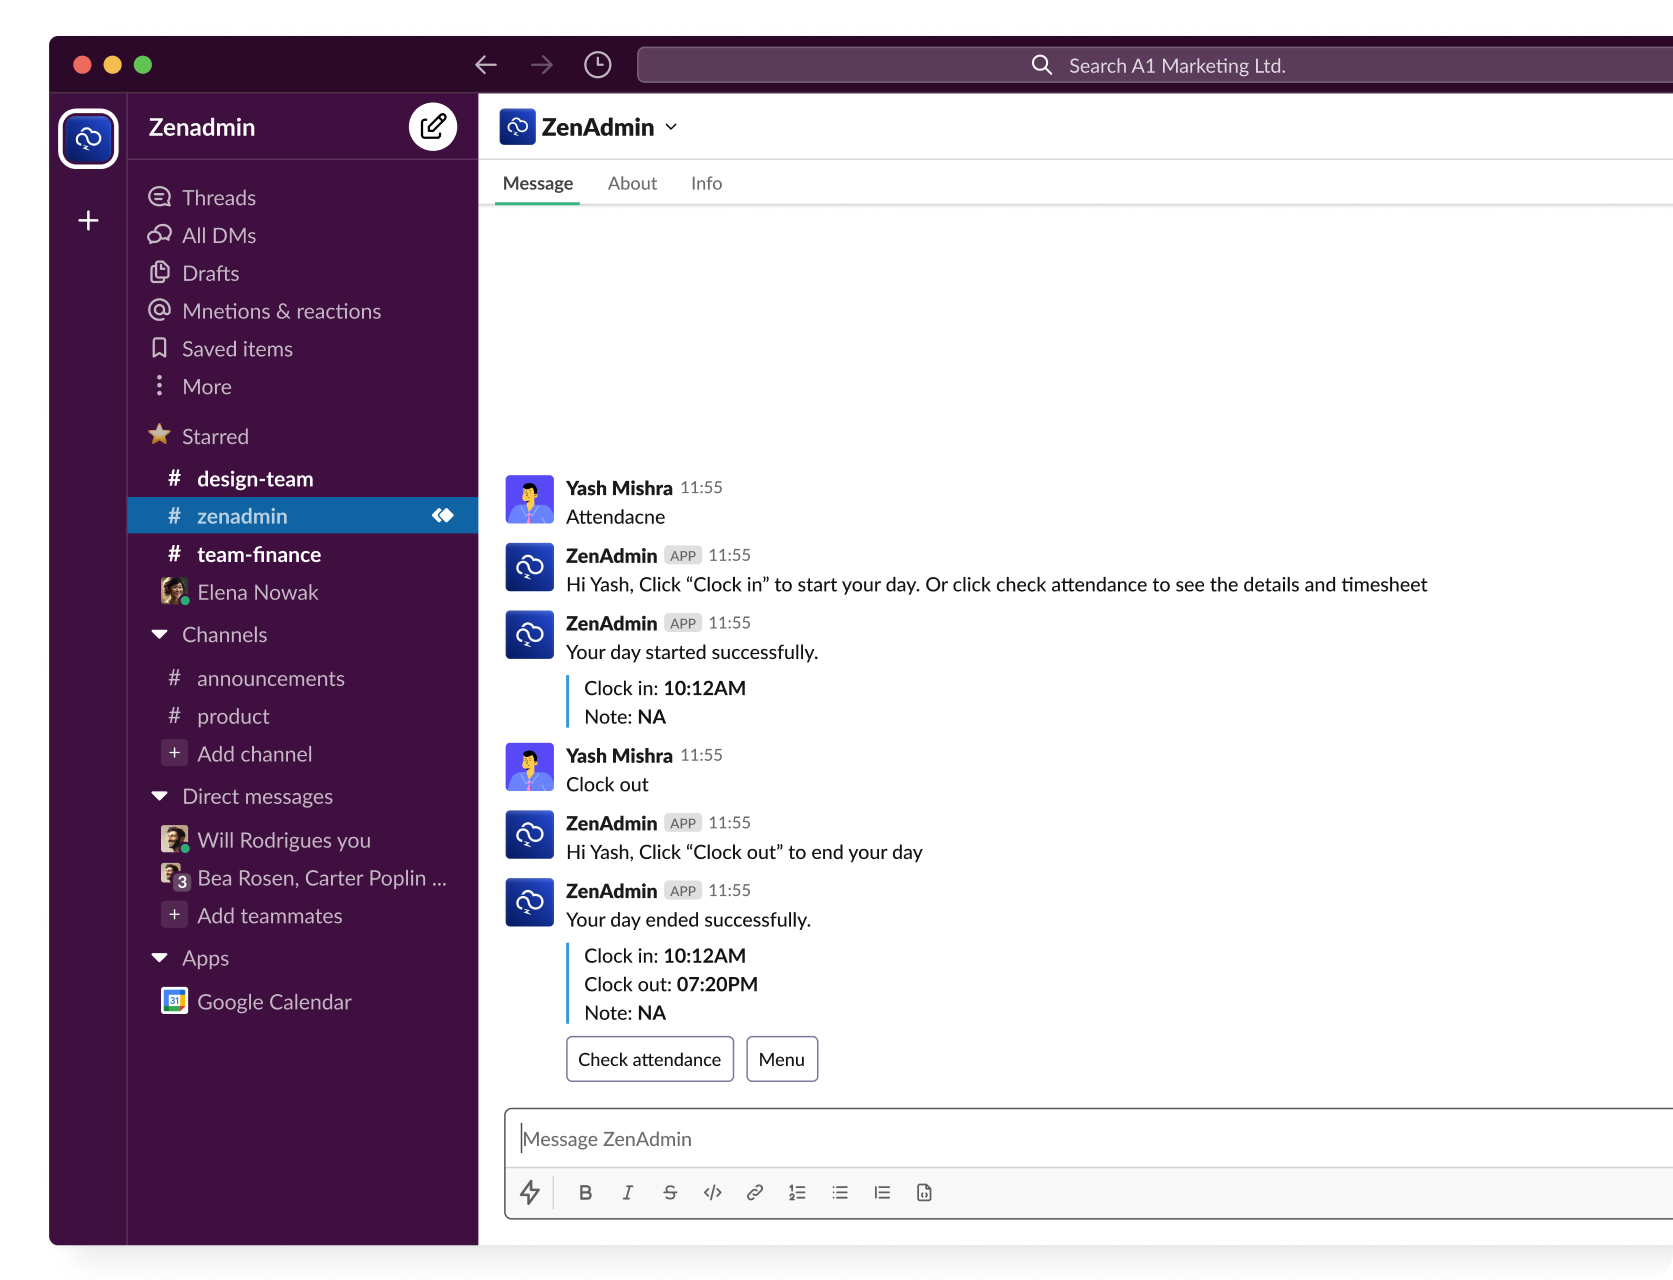The image size is (1673, 1280).
Task: Switch to the Message tab
Action: tap(538, 183)
